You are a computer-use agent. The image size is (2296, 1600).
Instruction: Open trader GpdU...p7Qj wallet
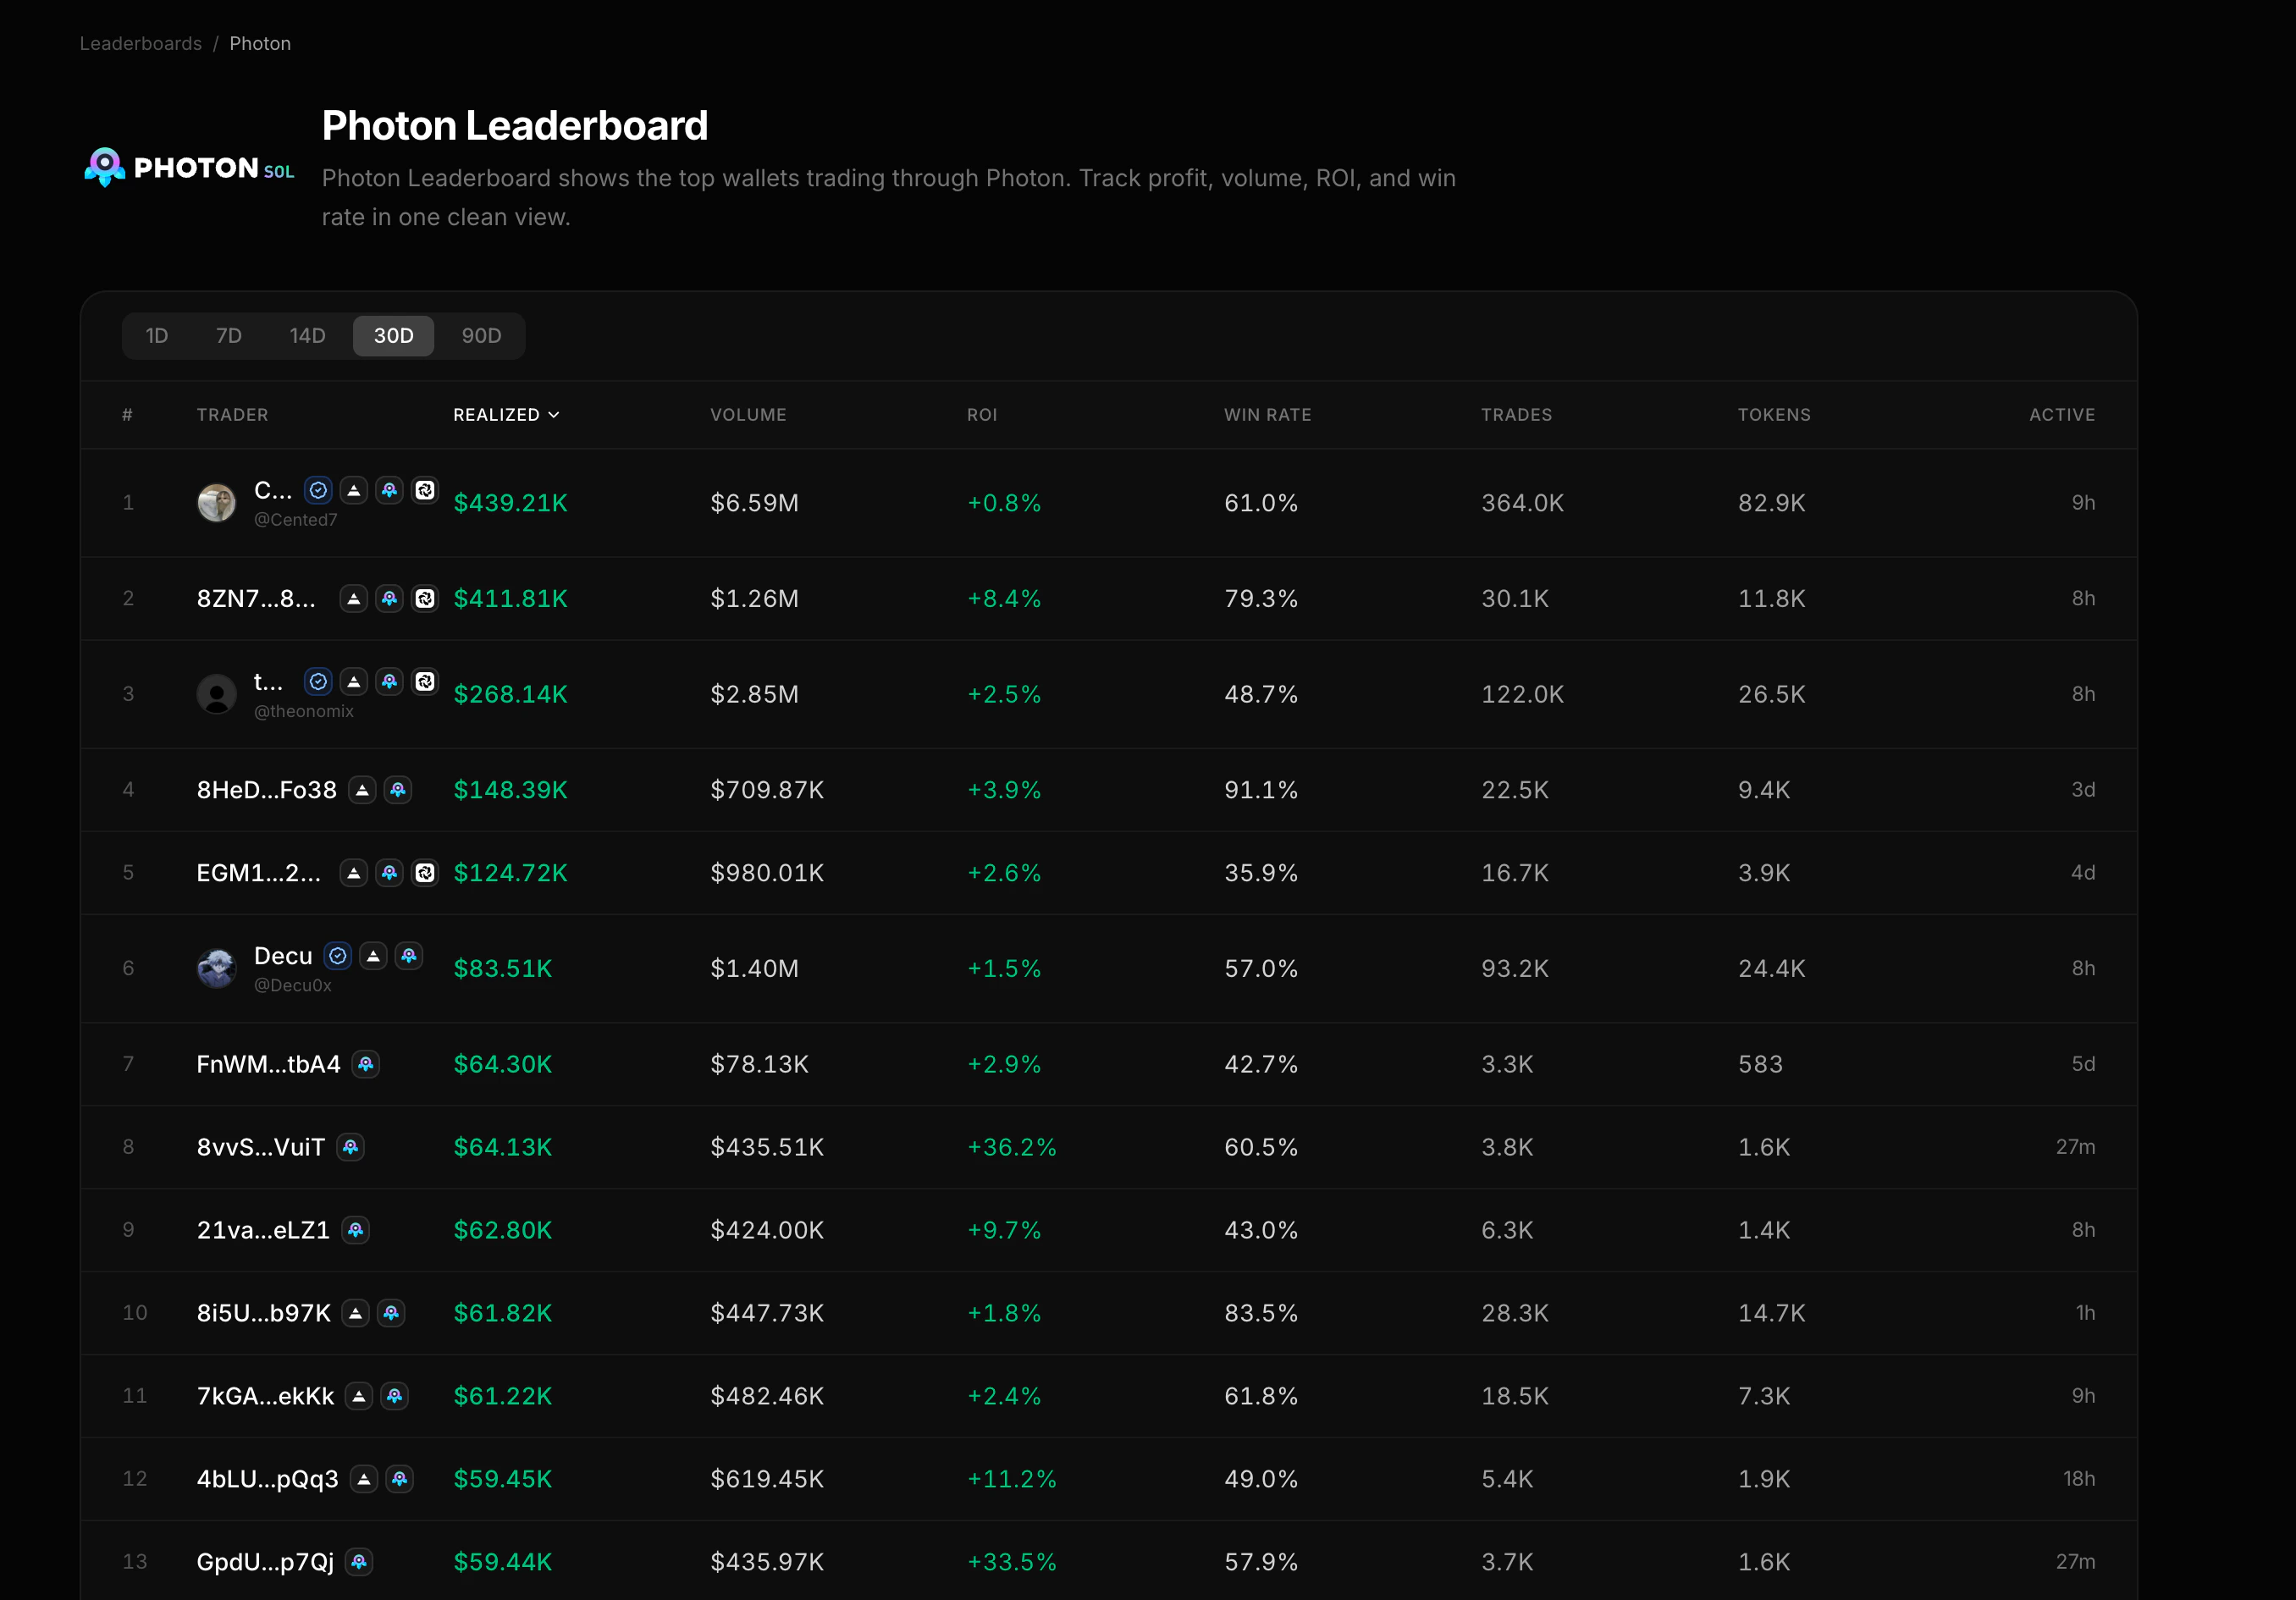[265, 1562]
